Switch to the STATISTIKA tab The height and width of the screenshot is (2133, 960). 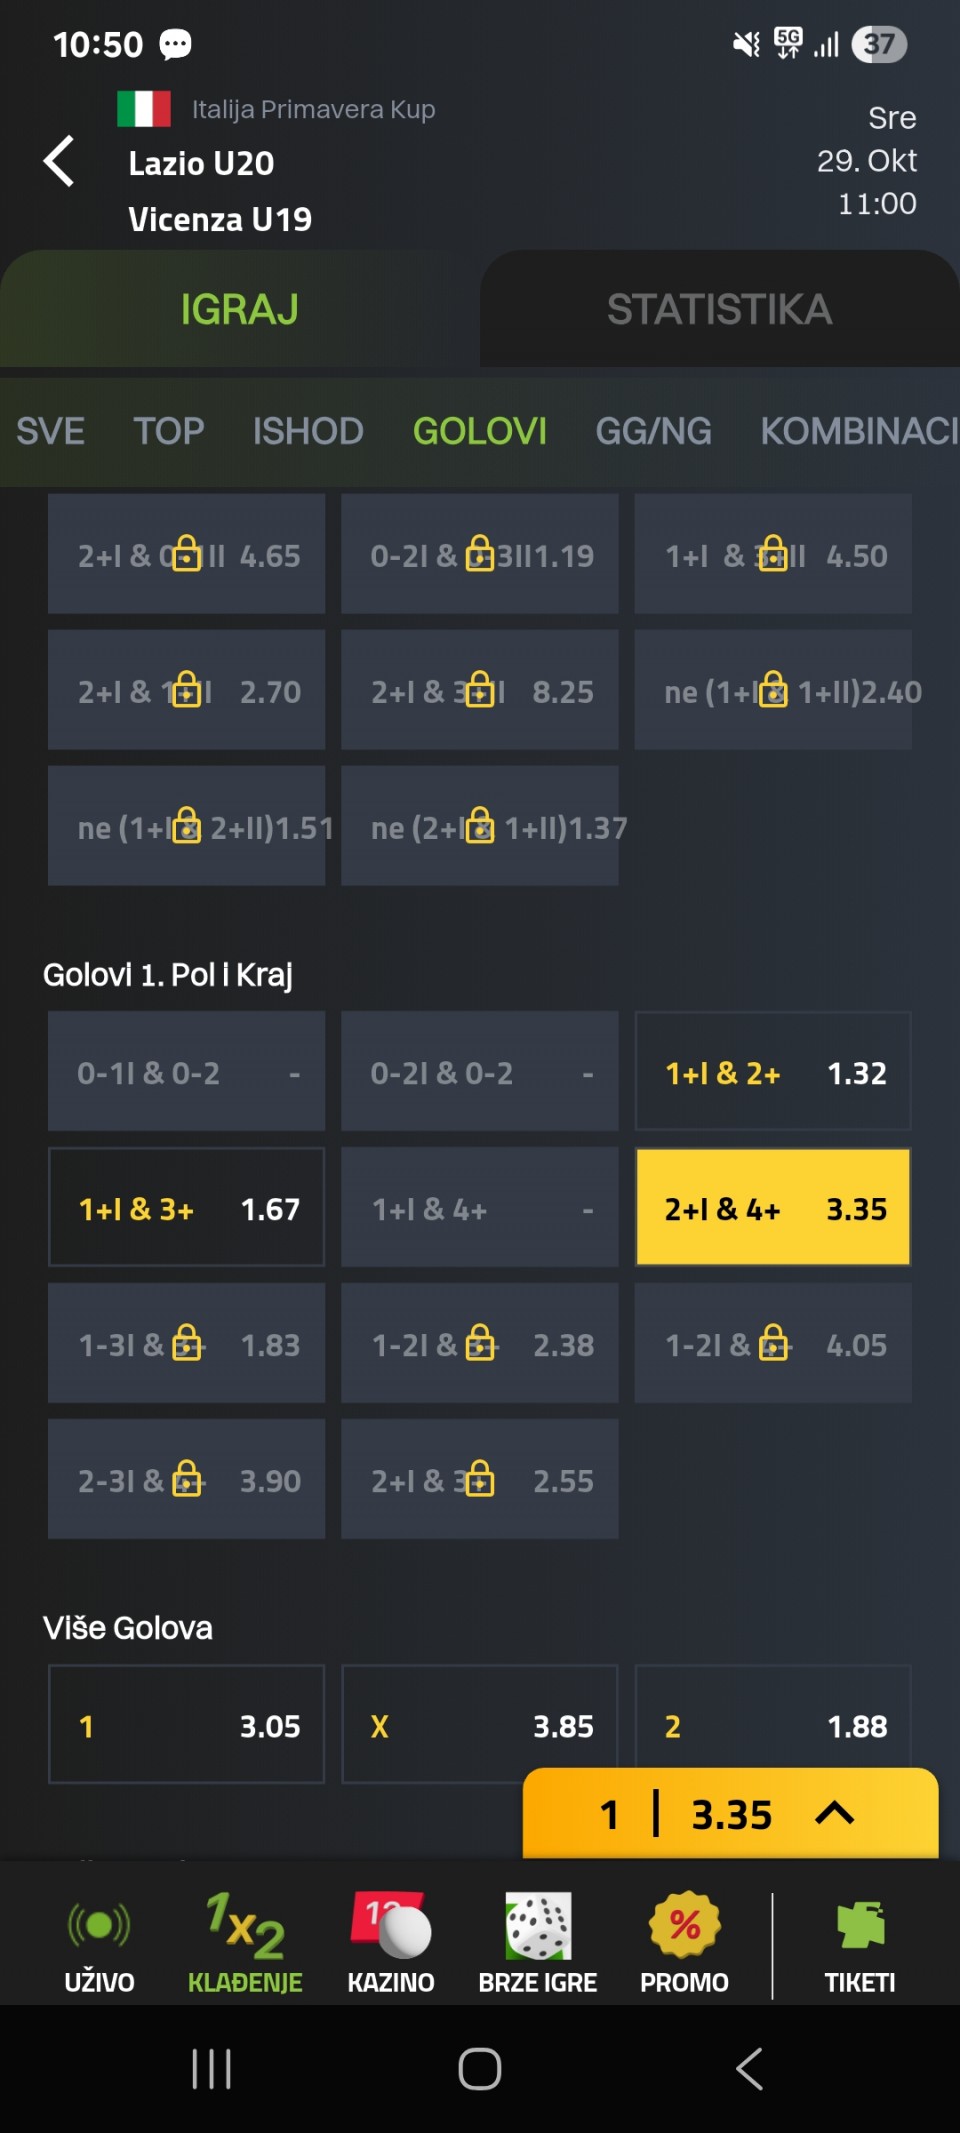pyautogui.click(x=720, y=309)
